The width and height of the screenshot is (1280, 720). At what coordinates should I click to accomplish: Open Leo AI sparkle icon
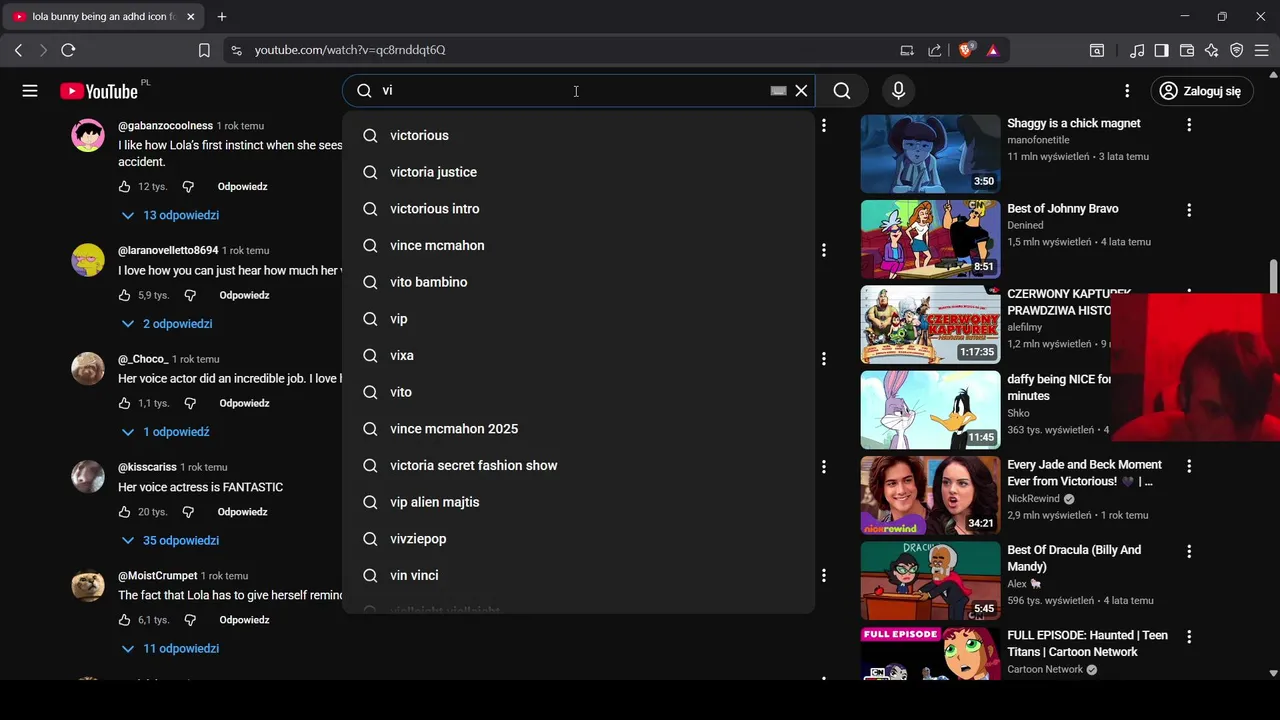click(x=1212, y=50)
